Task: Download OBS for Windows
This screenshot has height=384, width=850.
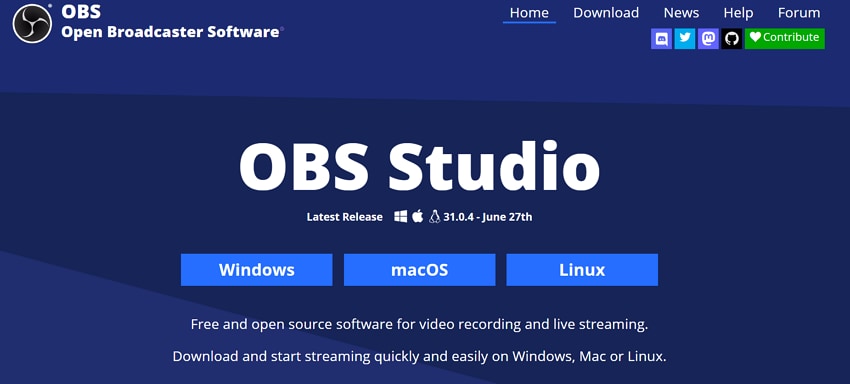Action: click(x=256, y=270)
